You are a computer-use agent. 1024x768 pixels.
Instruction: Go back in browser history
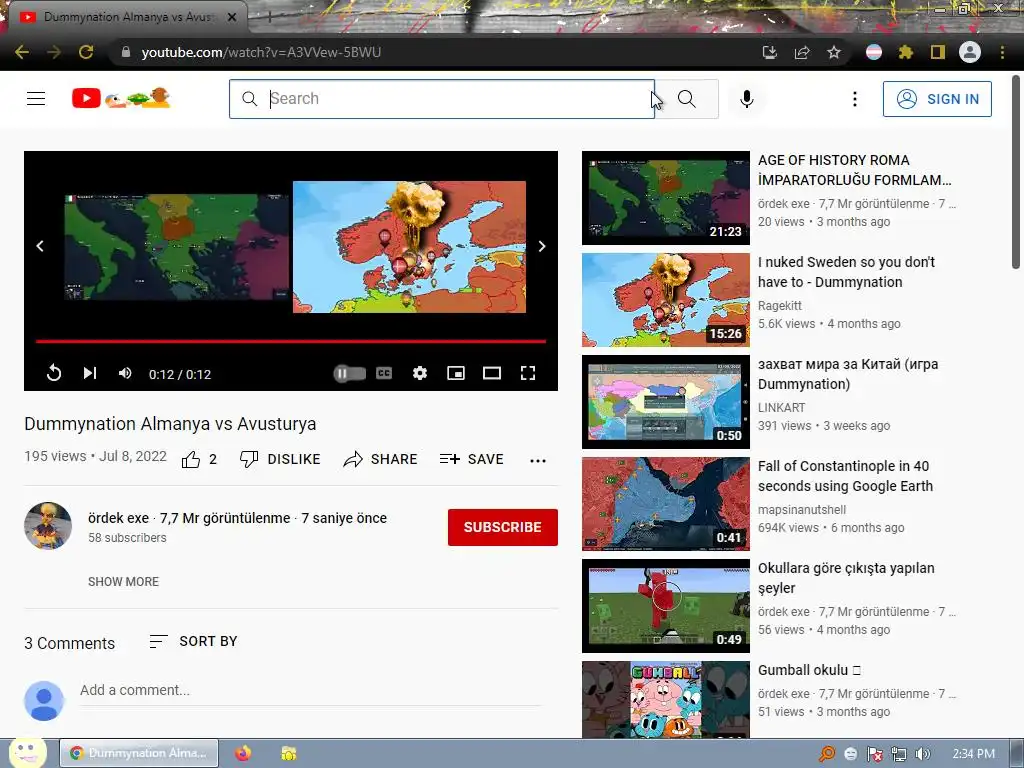click(22, 52)
